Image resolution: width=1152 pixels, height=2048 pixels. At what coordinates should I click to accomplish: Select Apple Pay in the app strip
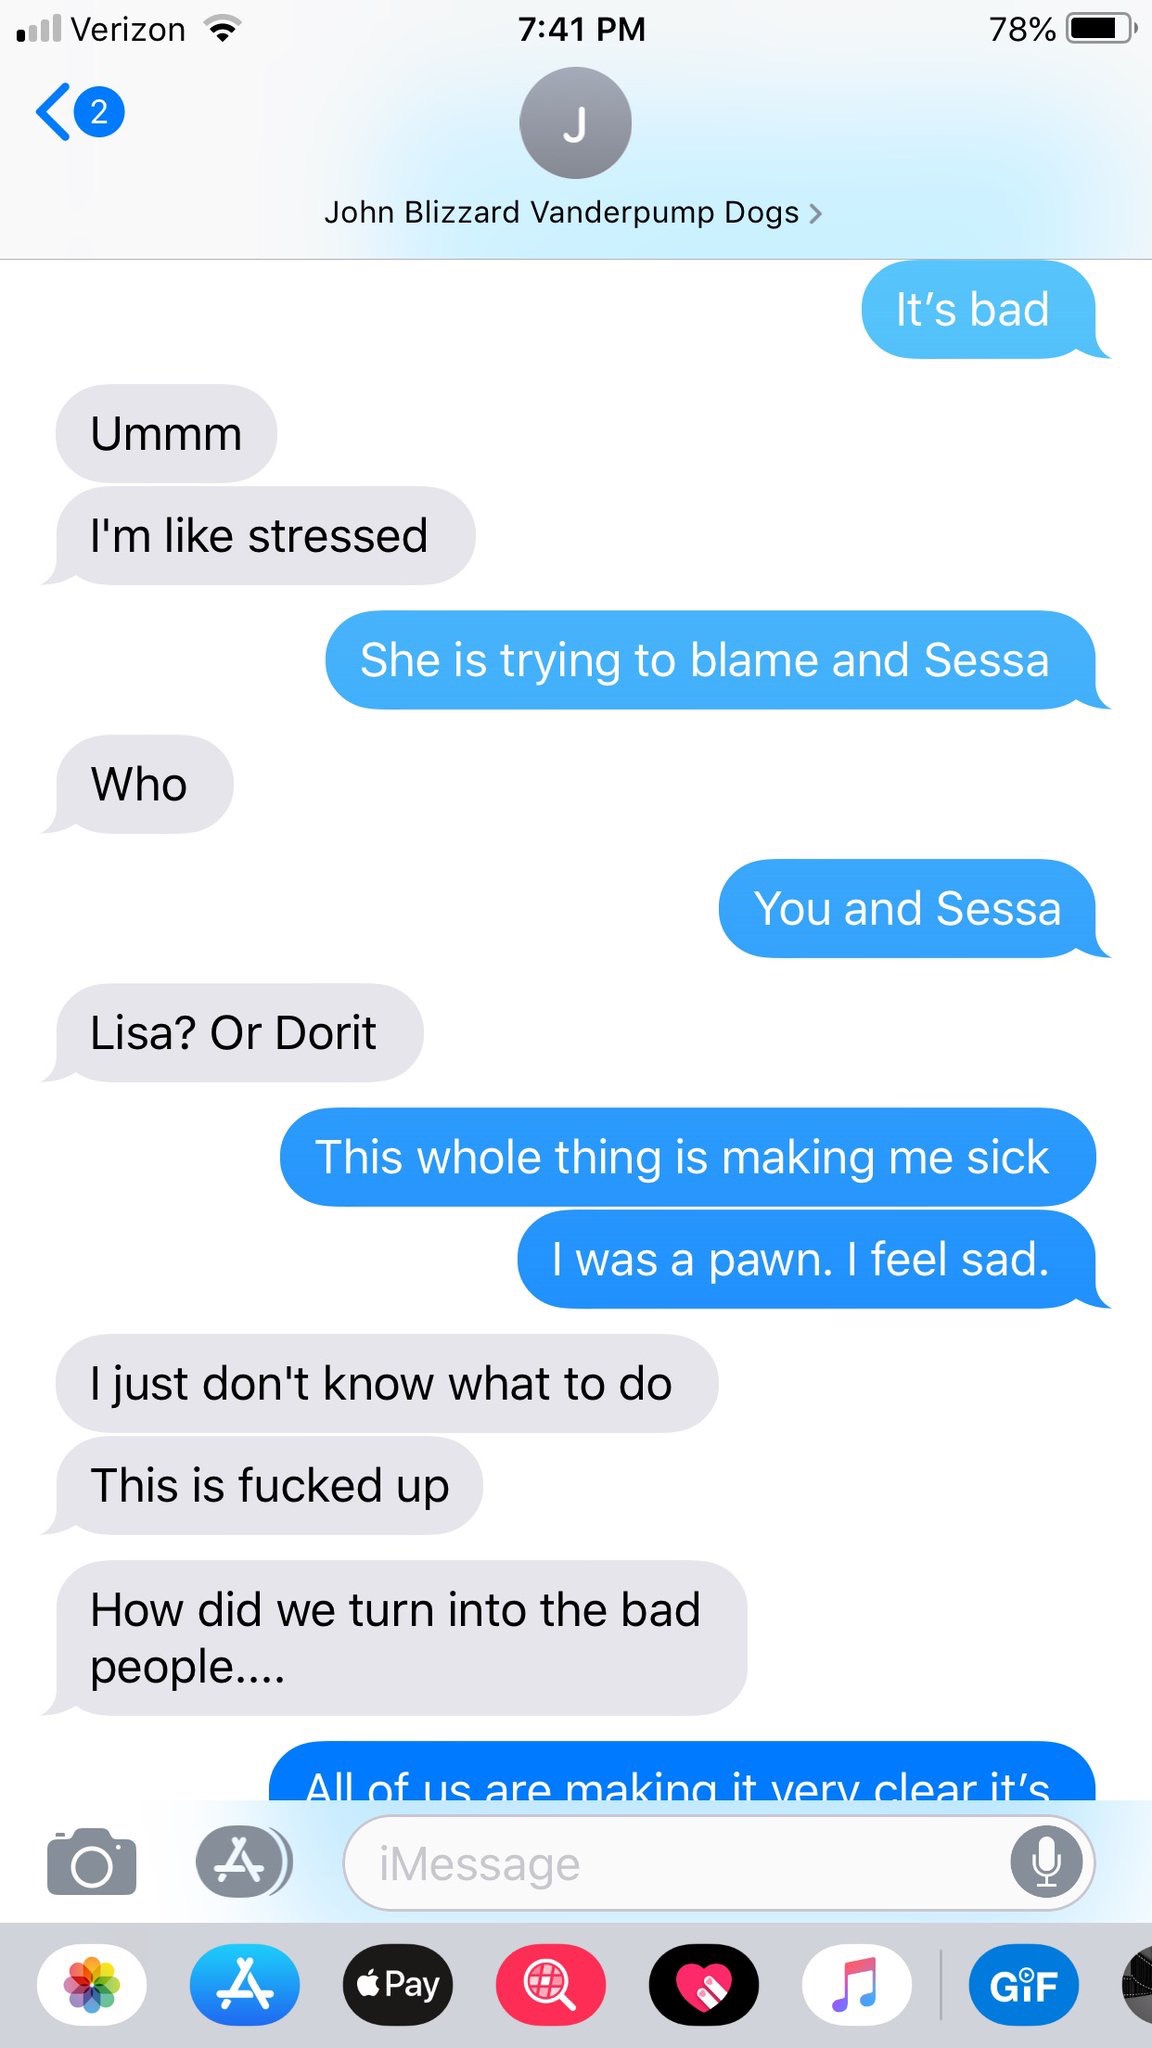point(398,1985)
